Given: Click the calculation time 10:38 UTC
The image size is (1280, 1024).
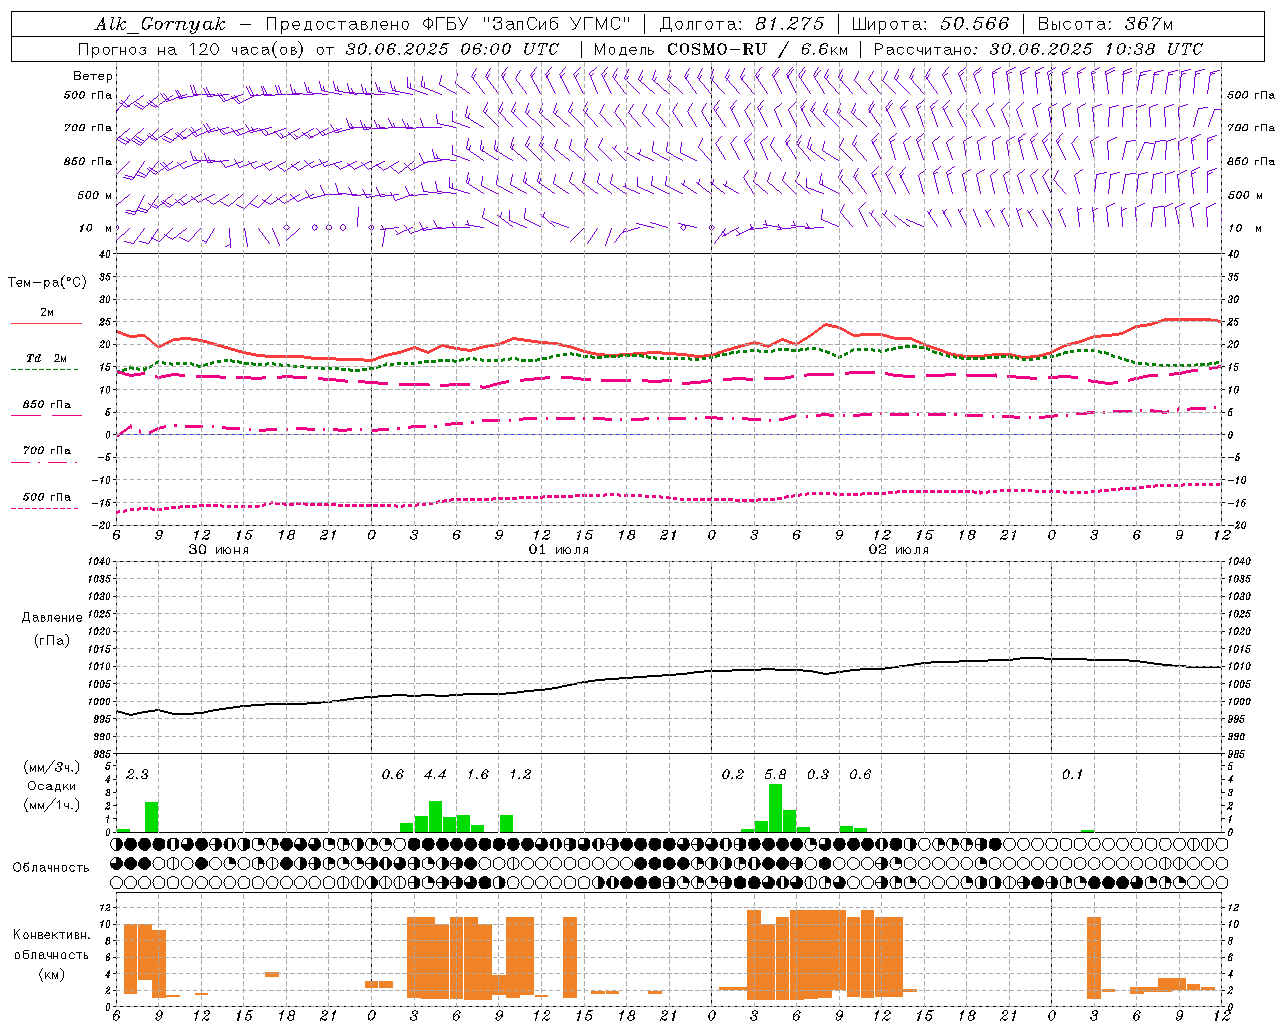Looking at the screenshot, I should coord(1154,49).
